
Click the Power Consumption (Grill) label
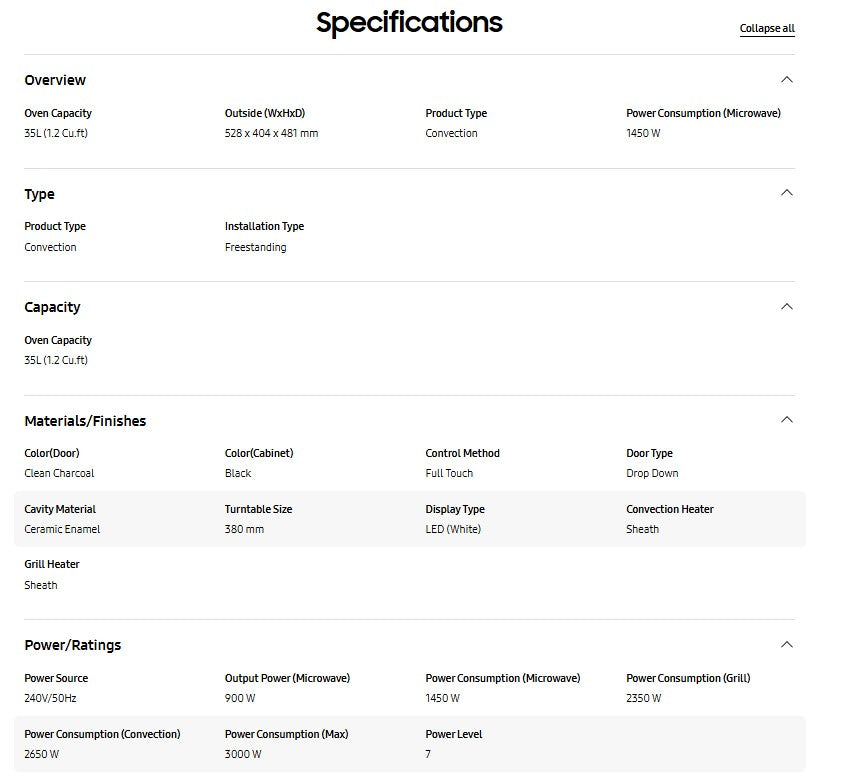688,678
